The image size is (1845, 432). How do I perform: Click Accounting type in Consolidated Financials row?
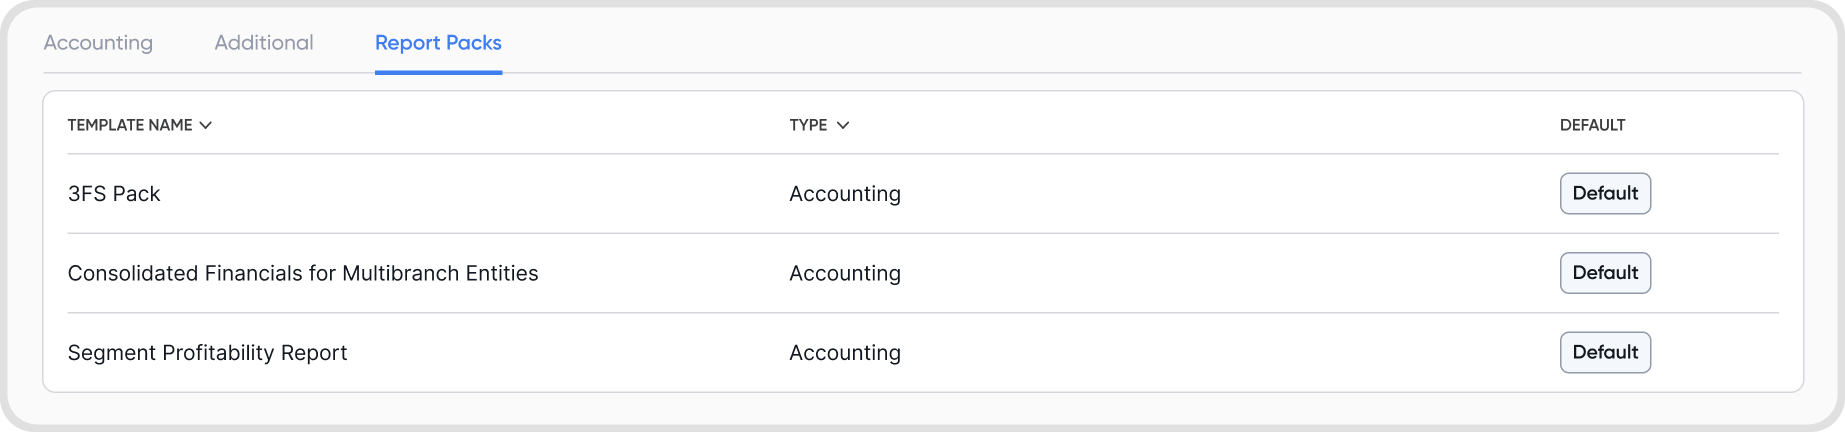(845, 273)
